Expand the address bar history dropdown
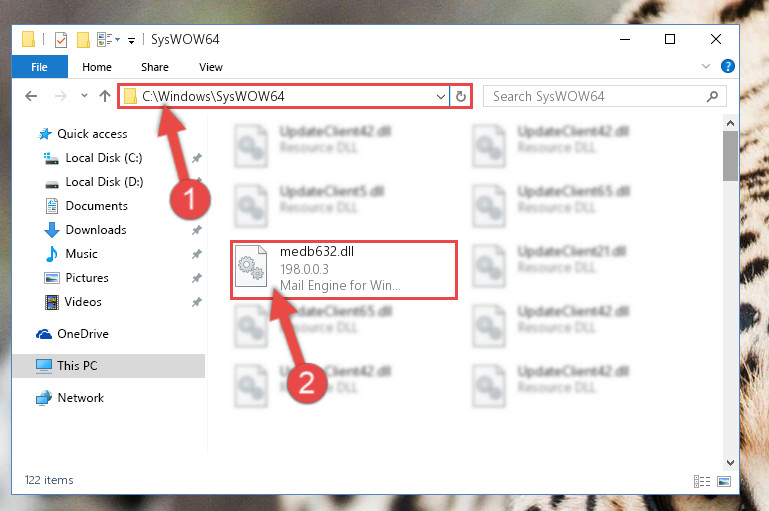Image resolution: width=769 pixels, height=511 pixels. point(440,97)
